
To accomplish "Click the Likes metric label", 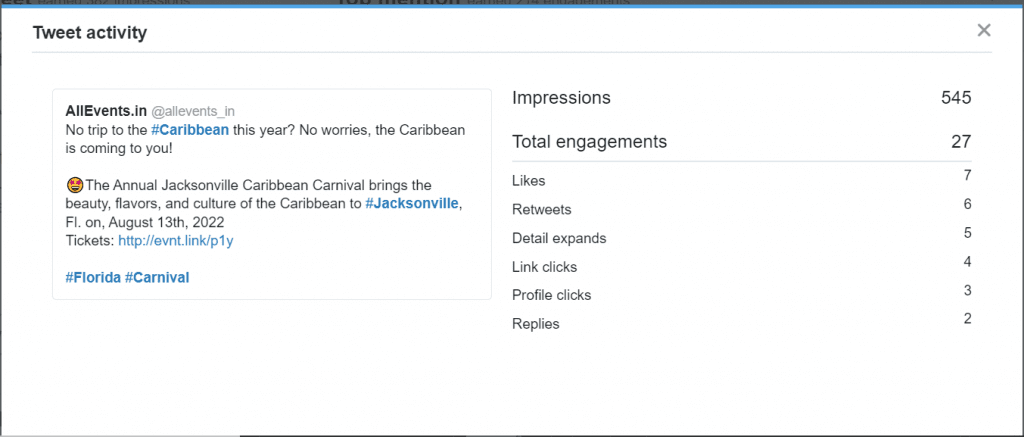I will [x=528, y=181].
